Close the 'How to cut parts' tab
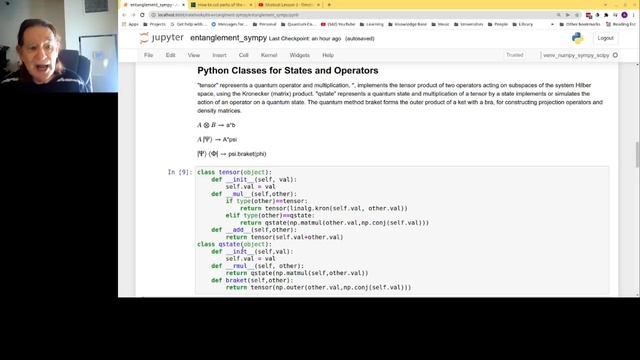Screen dimensions: 640x360 click(x=251, y=4)
